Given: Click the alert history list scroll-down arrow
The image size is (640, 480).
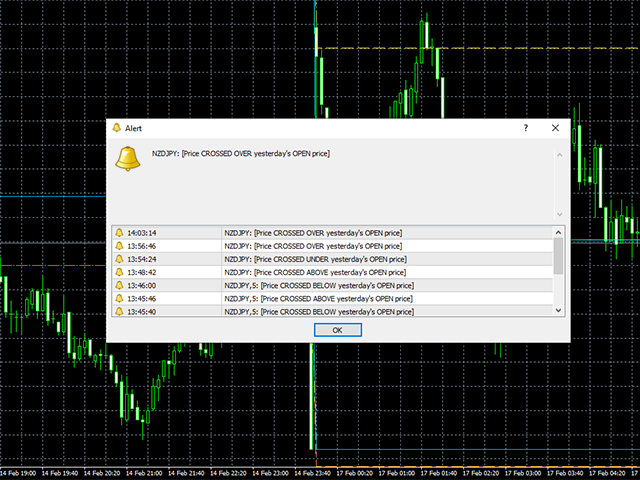Looking at the screenshot, I should pyautogui.click(x=558, y=311).
